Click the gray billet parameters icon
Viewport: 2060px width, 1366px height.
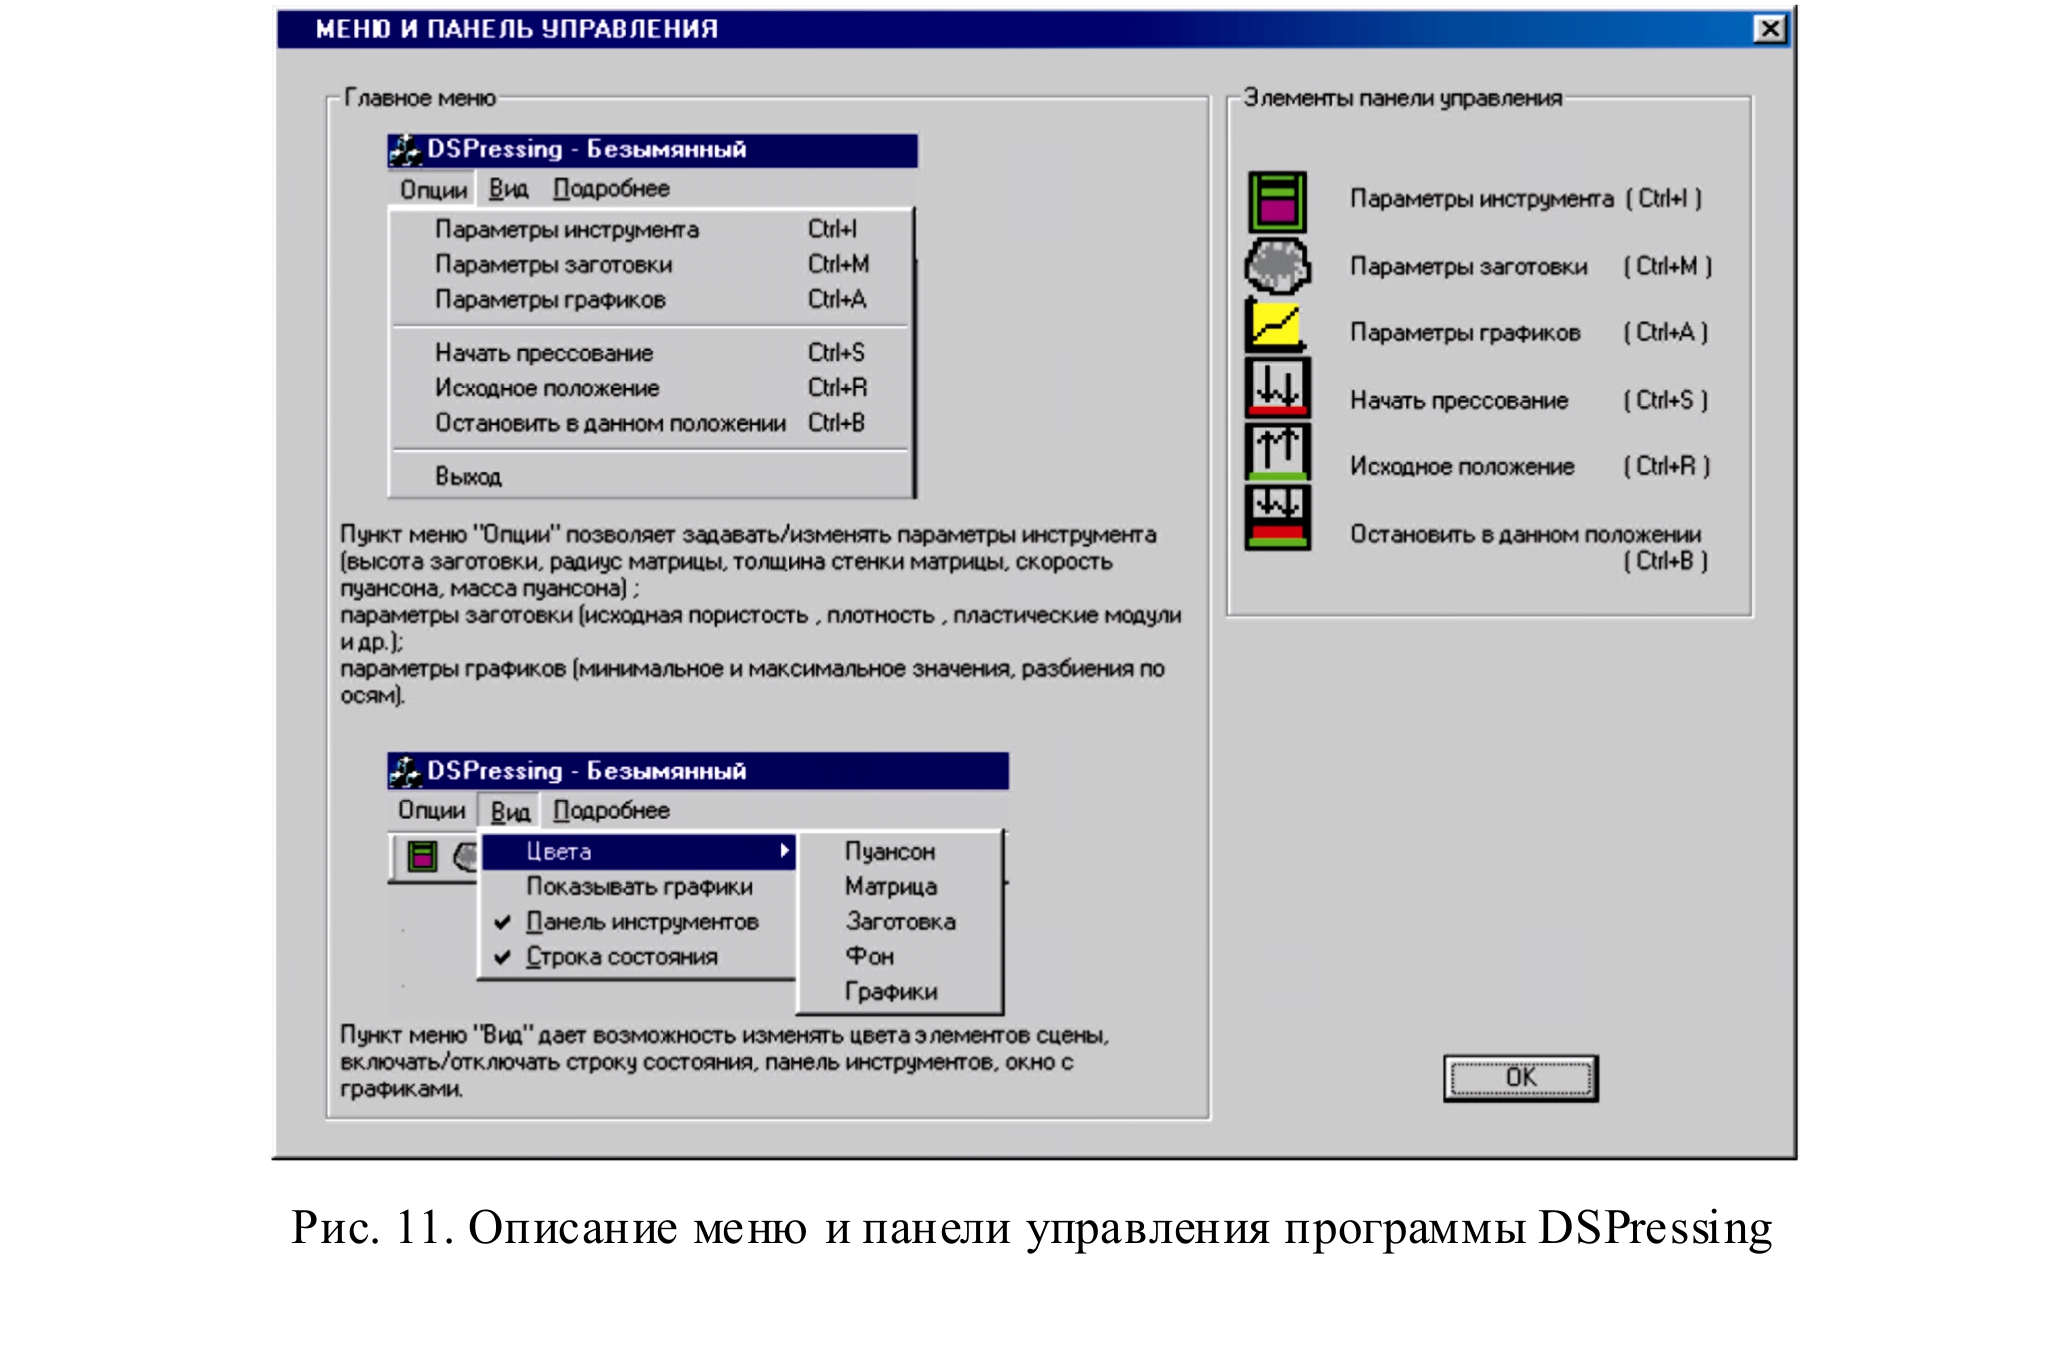click(1277, 266)
